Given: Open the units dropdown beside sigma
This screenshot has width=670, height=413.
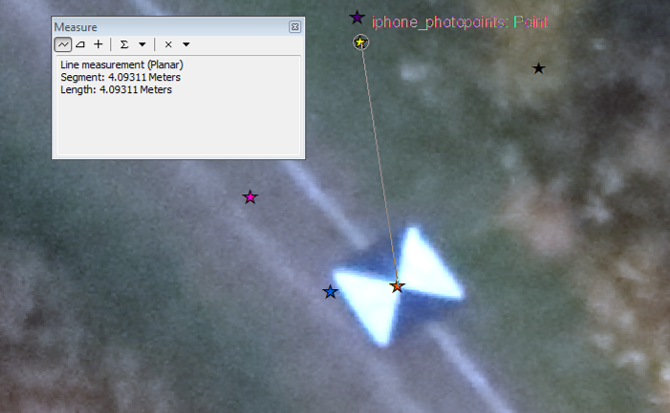Looking at the screenshot, I should 142,44.
